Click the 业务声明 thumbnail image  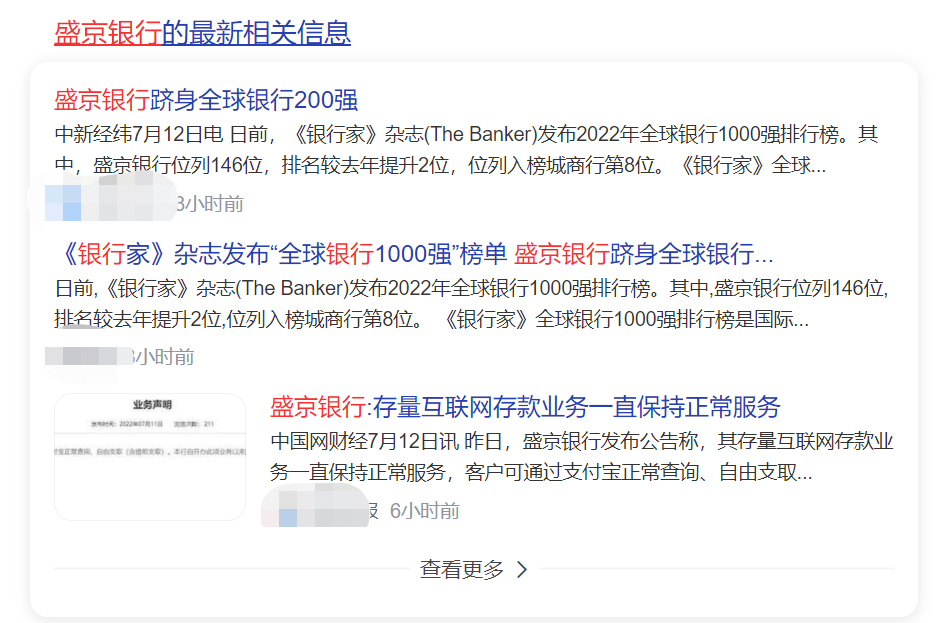pos(150,457)
